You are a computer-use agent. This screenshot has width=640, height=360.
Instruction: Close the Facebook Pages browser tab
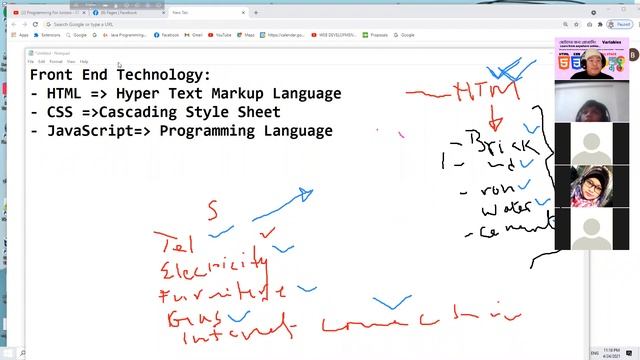tap(164, 13)
